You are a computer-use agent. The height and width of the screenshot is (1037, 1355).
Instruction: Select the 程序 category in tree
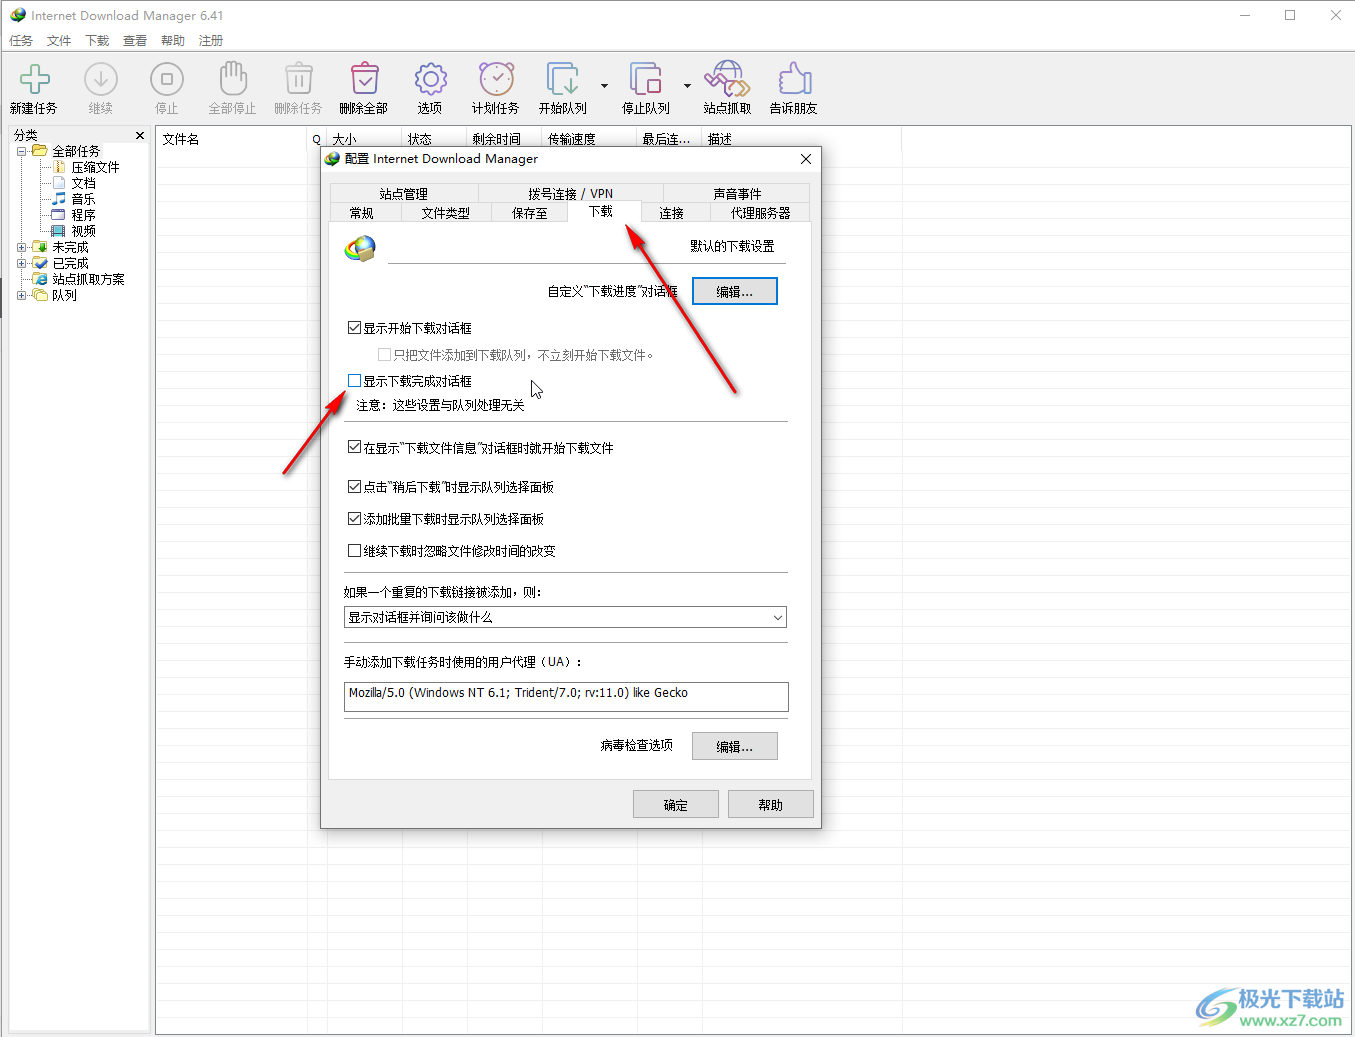coord(83,215)
